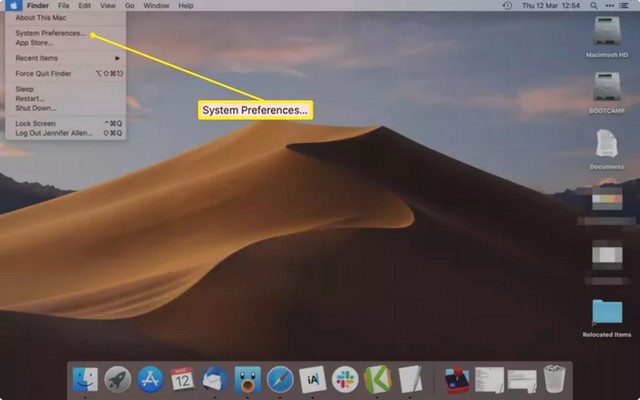Select the Relocated Items desktop folder
Viewport: 640px width, 400px height.
click(607, 315)
